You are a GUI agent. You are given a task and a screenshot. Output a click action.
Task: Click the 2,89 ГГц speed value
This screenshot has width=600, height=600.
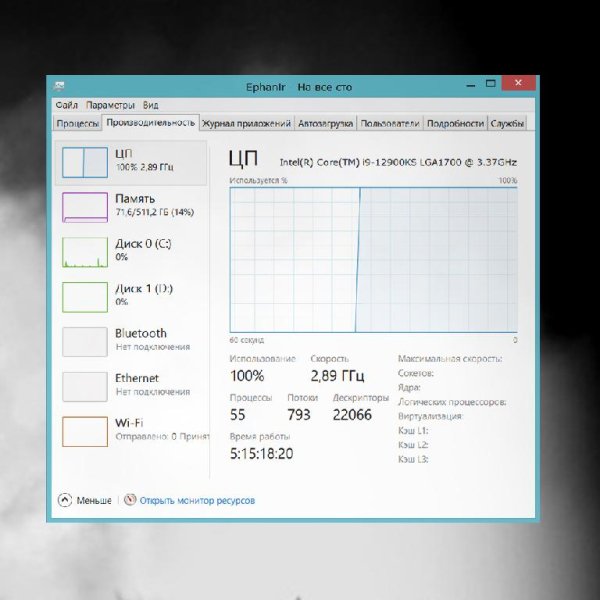(x=337, y=376)
